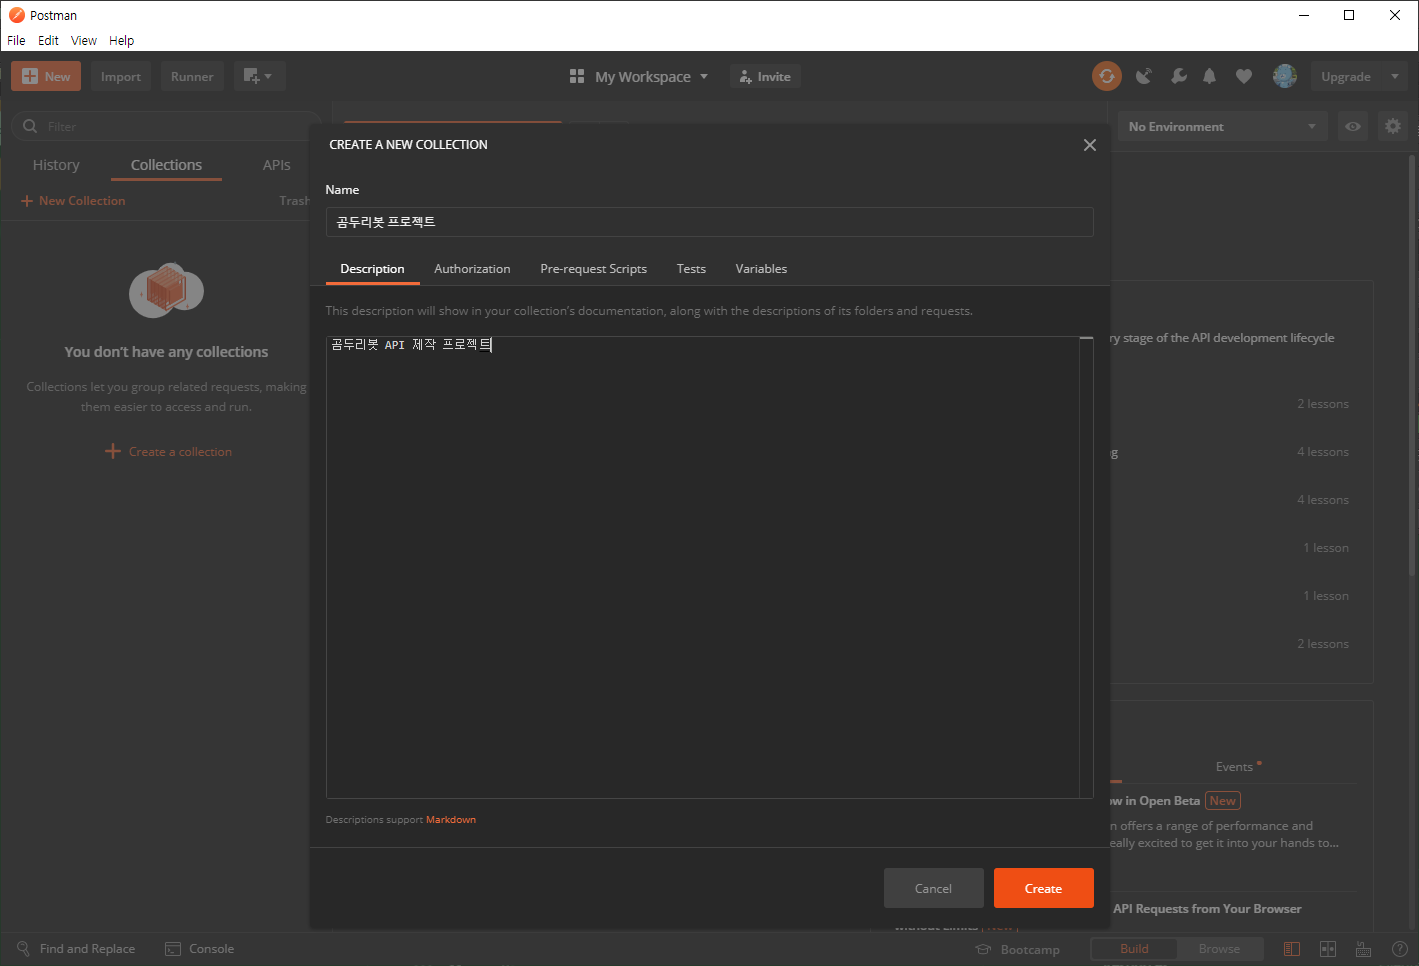Click the collection Name input field
The width and height of the screenshot is (1419, 966).
(x=709, y=222)
